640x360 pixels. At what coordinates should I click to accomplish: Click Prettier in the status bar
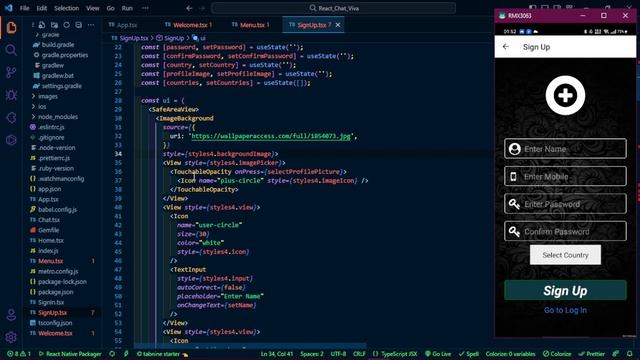point(591,354)
